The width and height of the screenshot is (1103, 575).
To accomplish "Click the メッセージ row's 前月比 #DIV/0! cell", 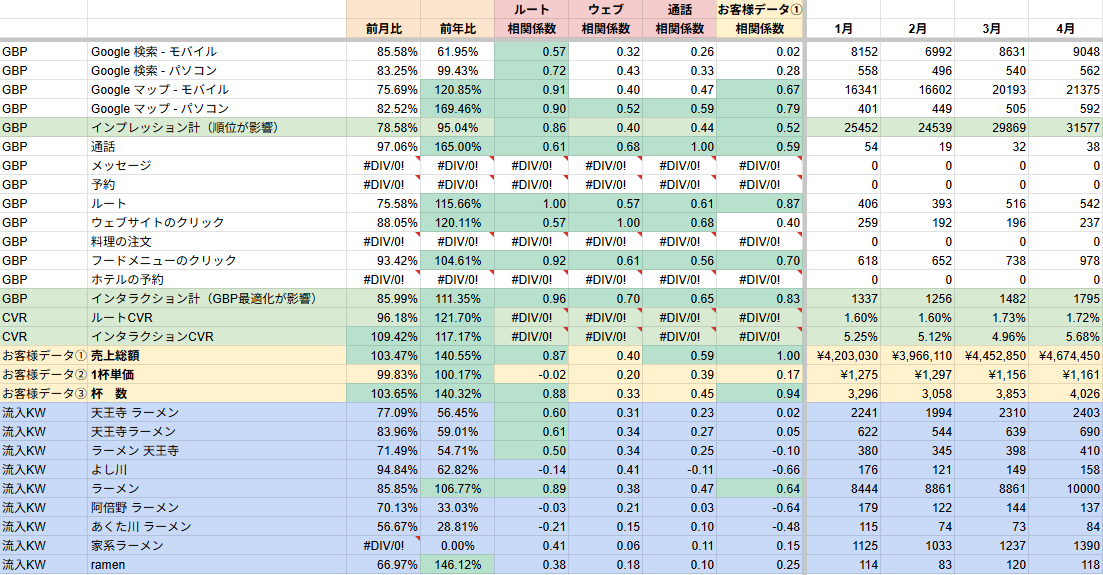I will [383, 166].
